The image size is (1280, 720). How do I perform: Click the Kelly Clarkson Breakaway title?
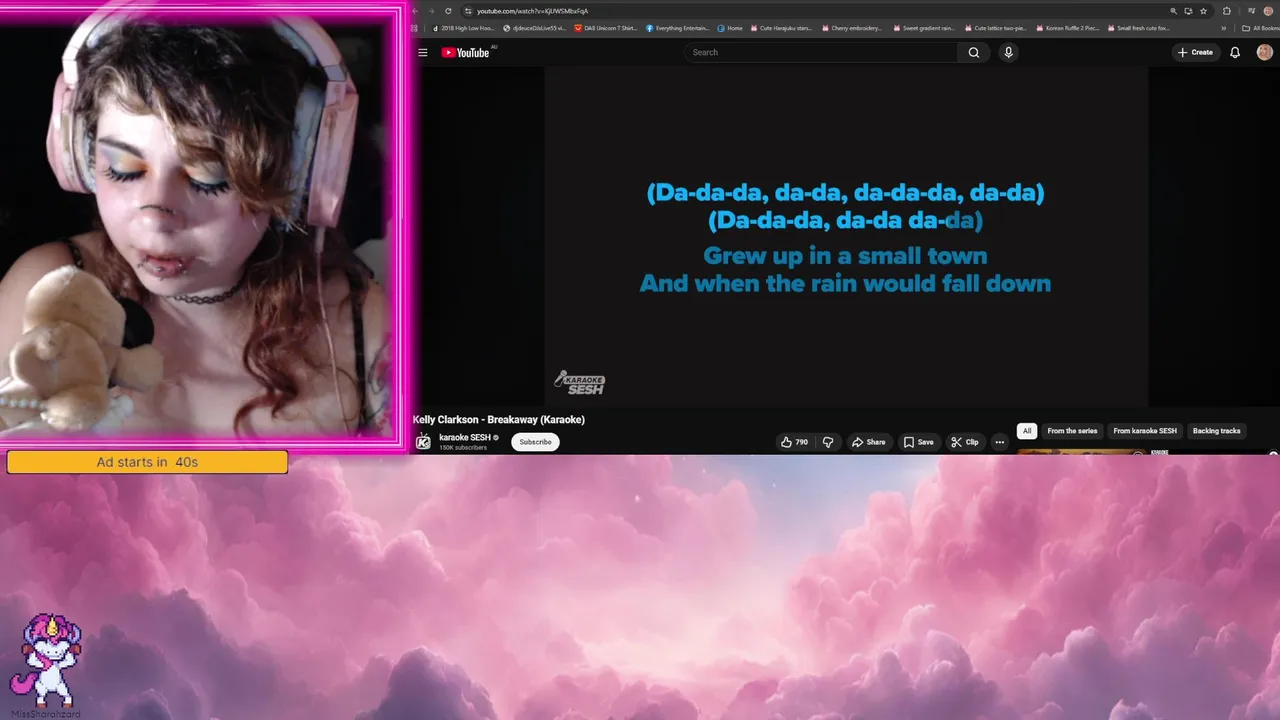498,419
